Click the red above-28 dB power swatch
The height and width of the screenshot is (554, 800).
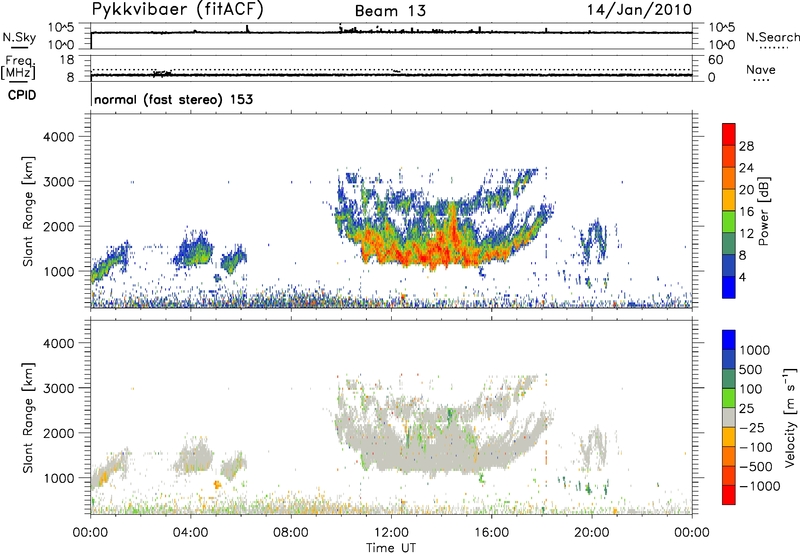[729, 134]
